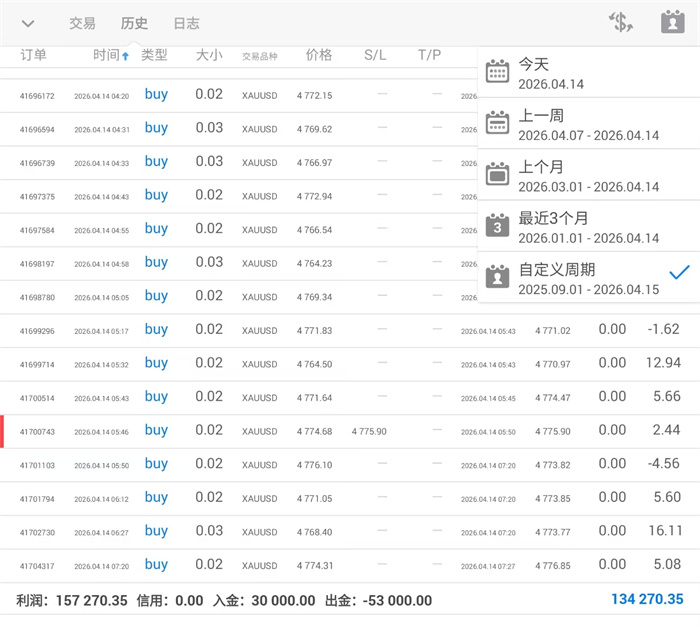
Task: Click the numbered-3 calendar icon for 最近3个月
Action: coord(497,226)
